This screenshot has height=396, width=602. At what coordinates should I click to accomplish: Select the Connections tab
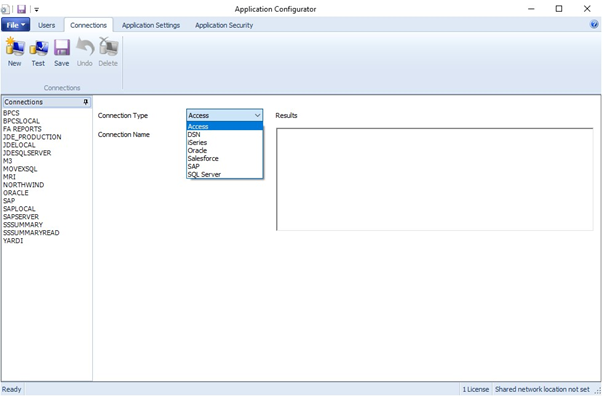coord(88,25)
